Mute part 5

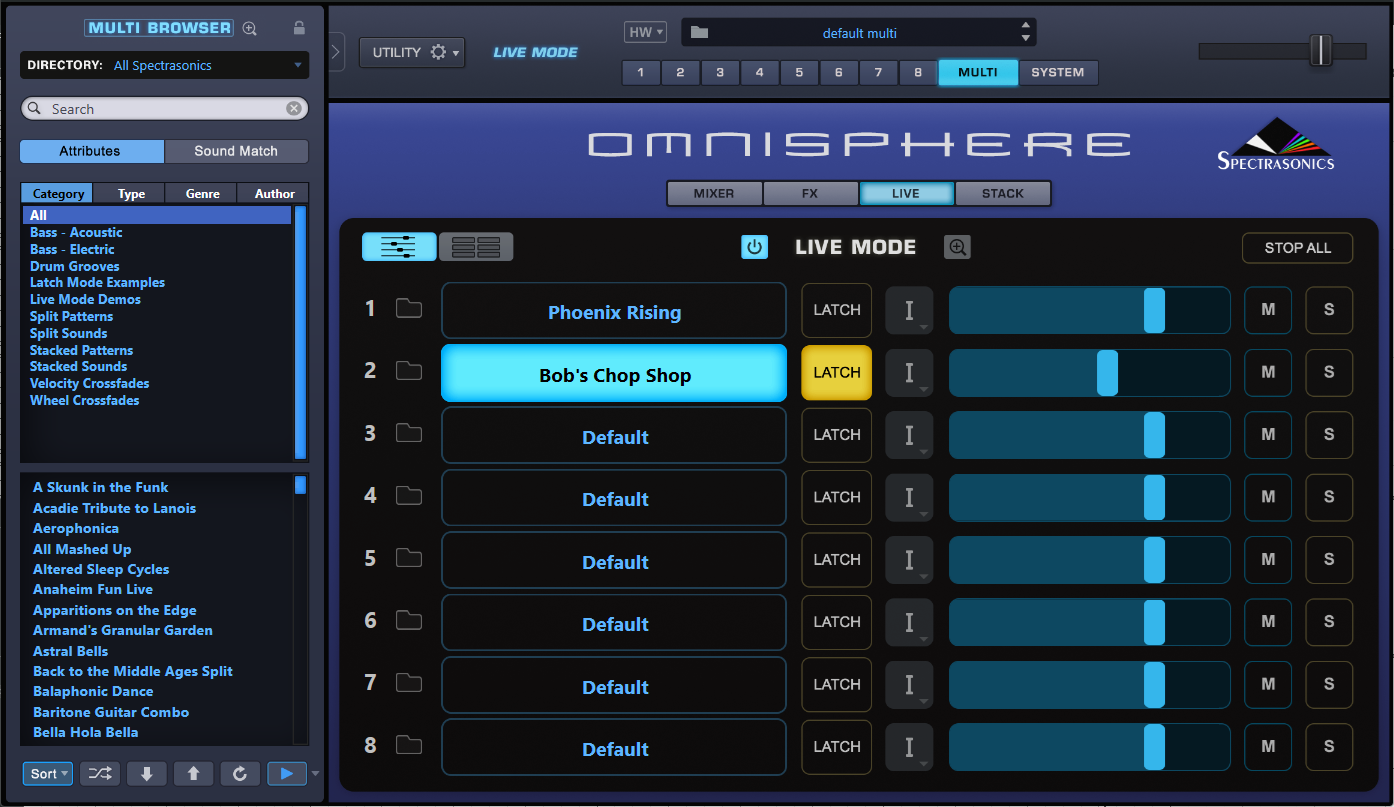(x=1268, y=560)
